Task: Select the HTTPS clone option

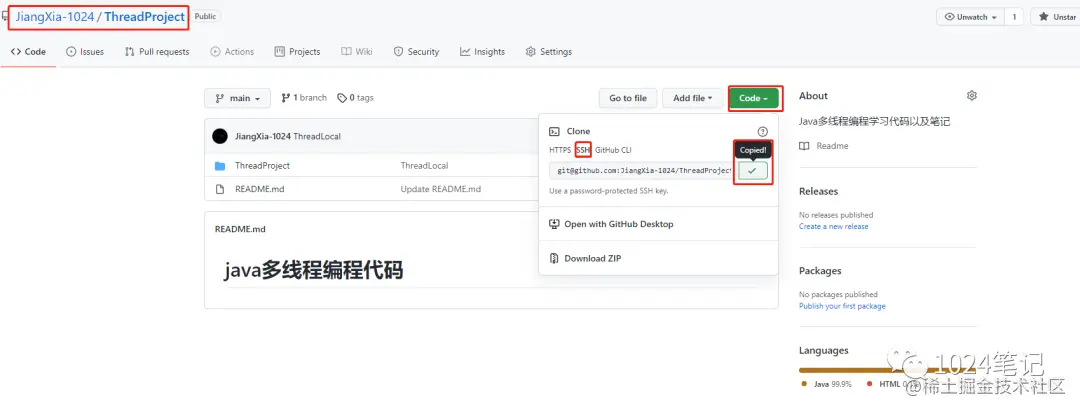Action: 560,149
